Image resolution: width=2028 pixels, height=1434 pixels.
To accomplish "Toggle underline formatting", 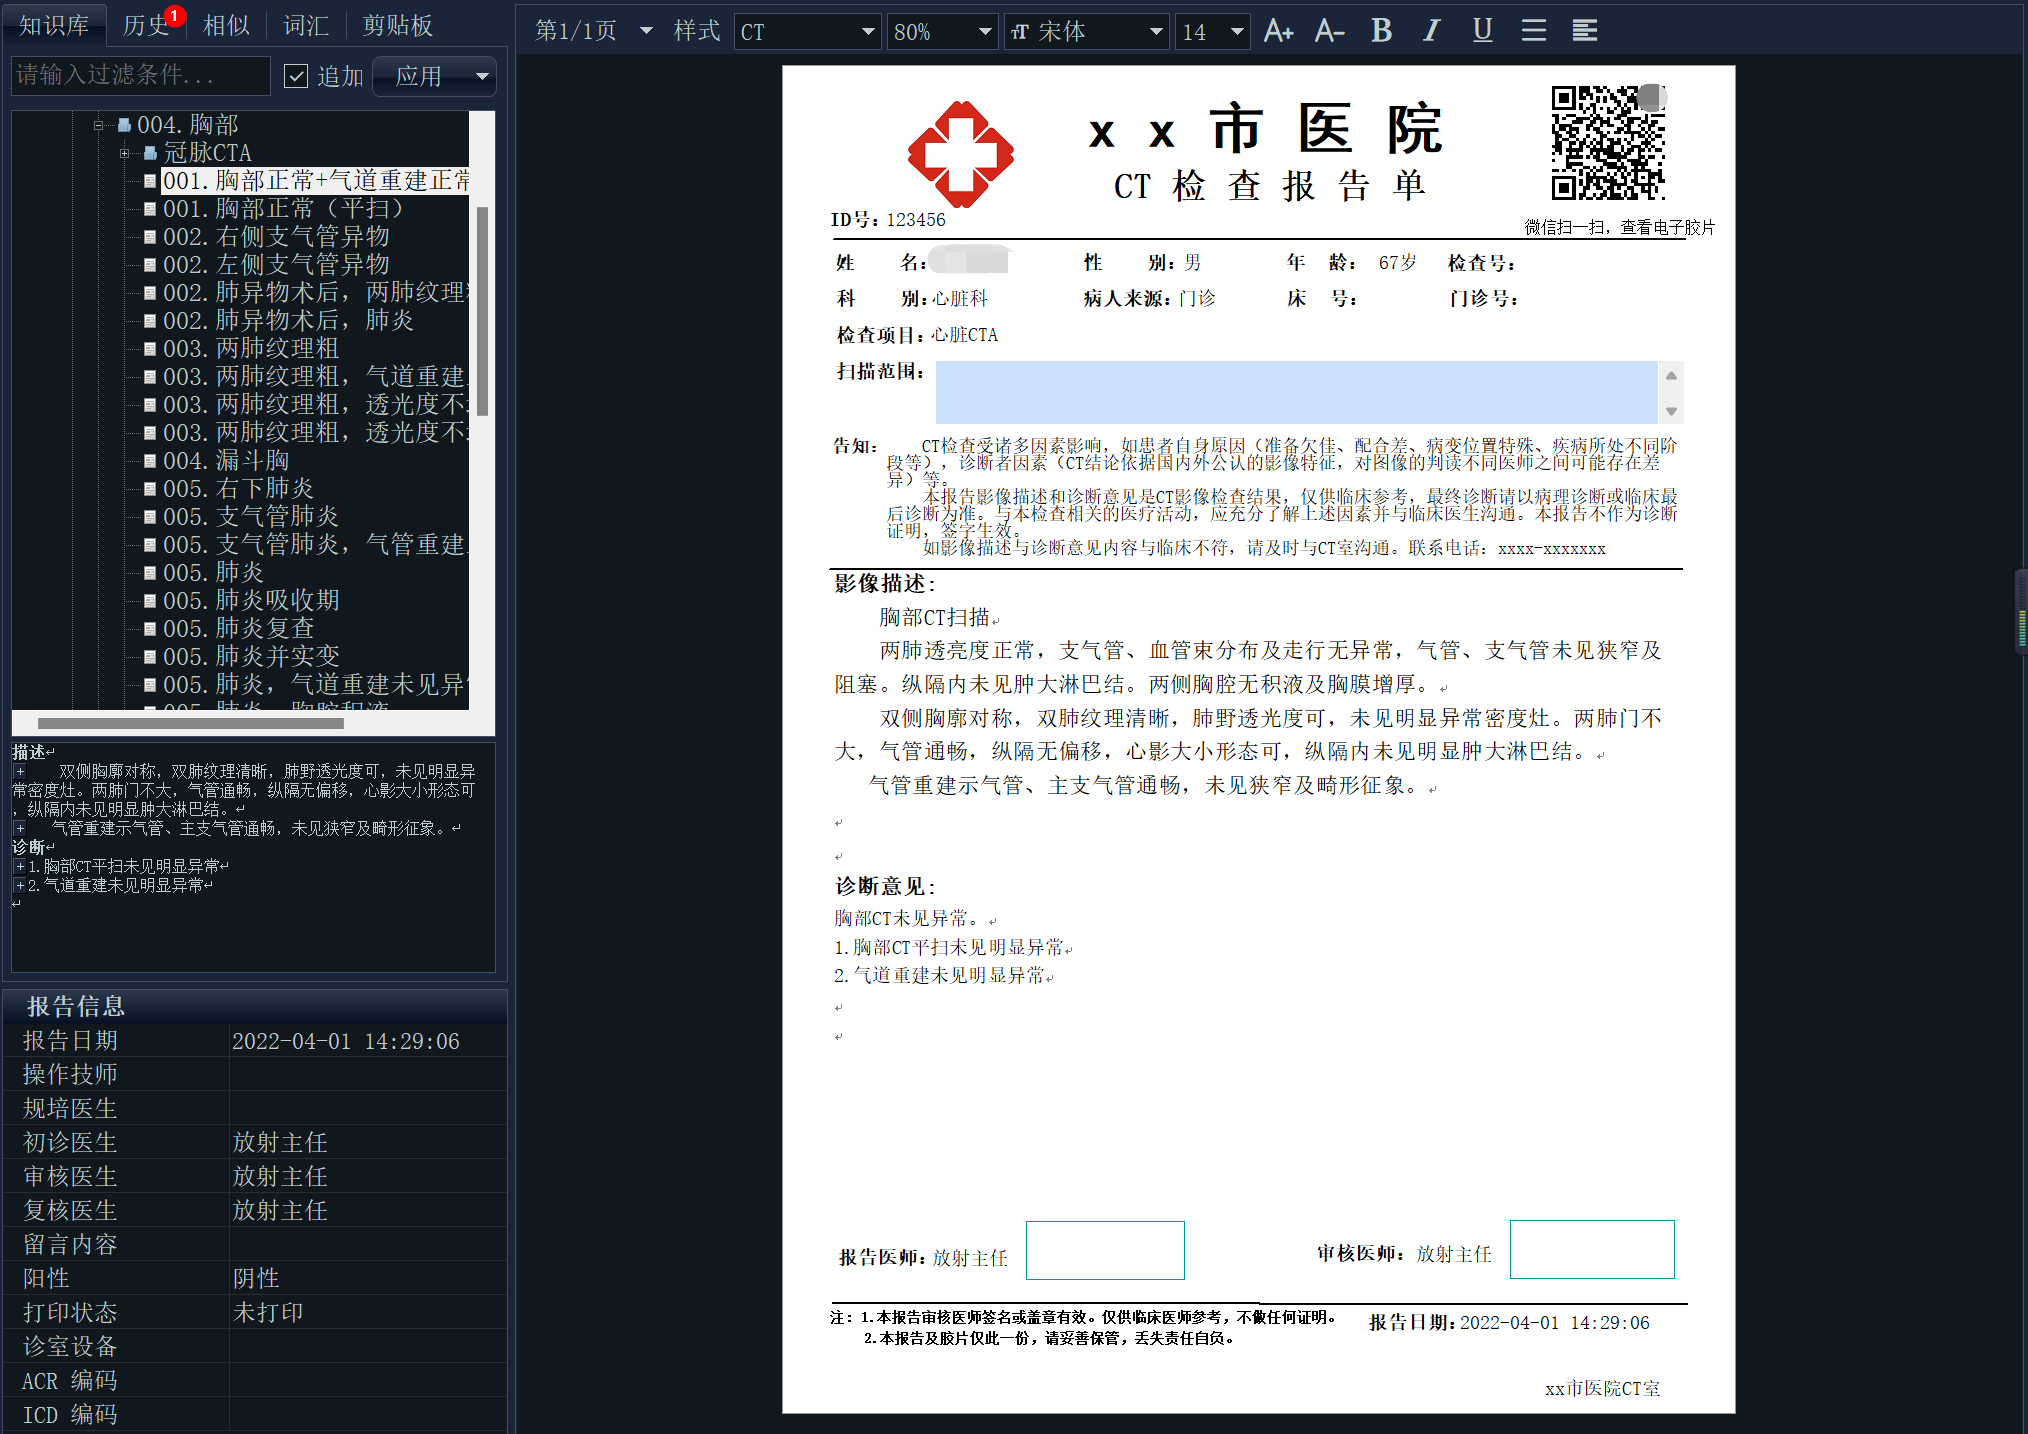I will [1482, 31].
